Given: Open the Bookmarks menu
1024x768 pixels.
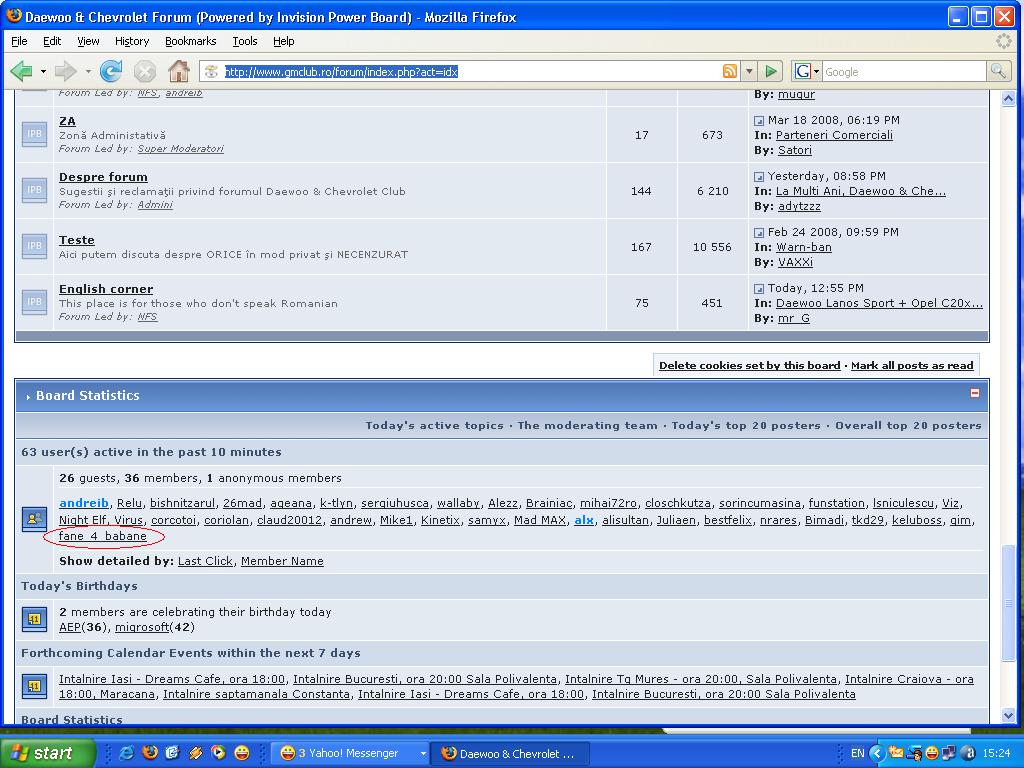Looking at the screenshot, I should (x=190, y=41).
